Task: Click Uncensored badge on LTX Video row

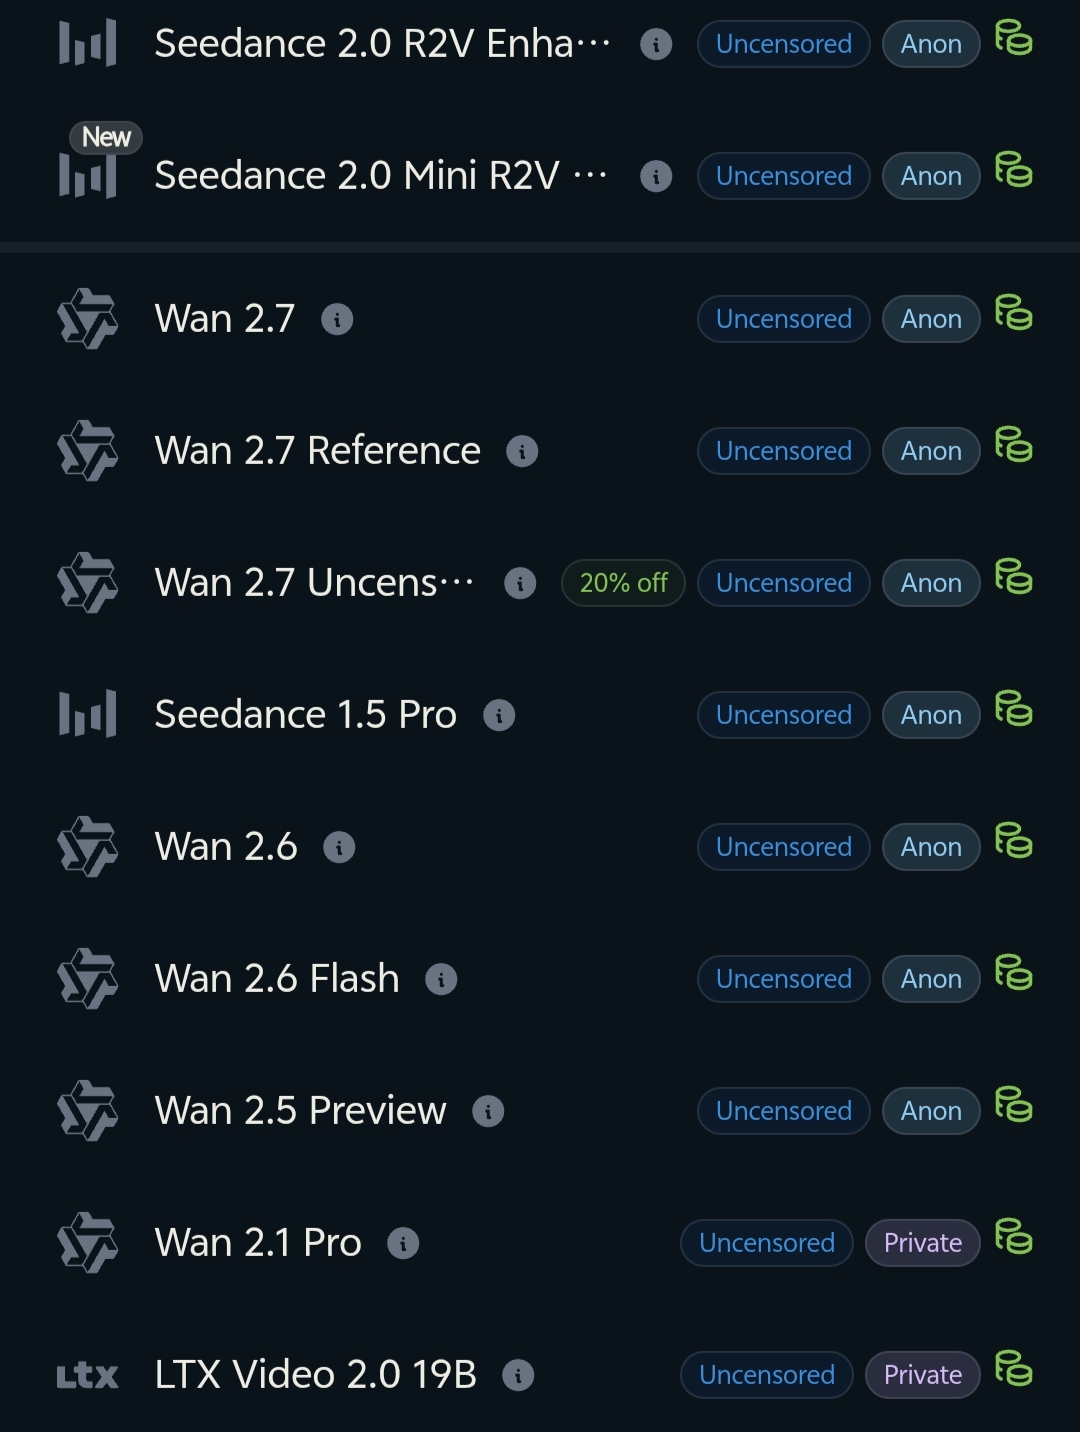Action: pyautogui.click(x=767, y=1375)
